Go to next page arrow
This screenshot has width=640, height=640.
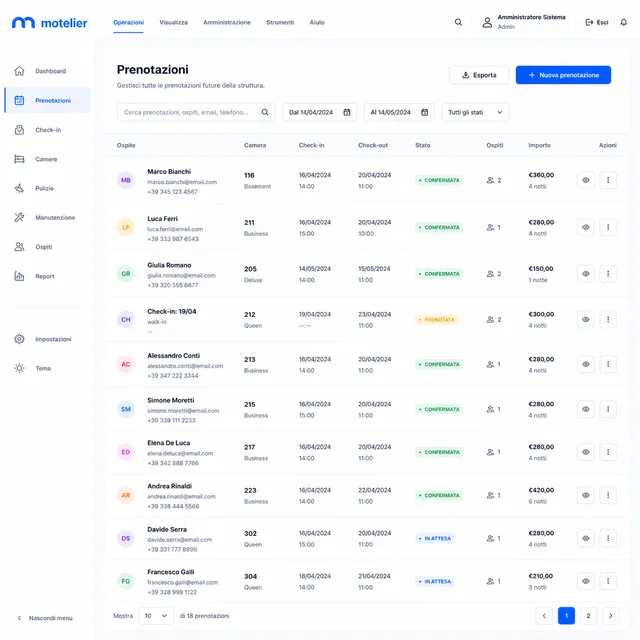pos(611,616)
